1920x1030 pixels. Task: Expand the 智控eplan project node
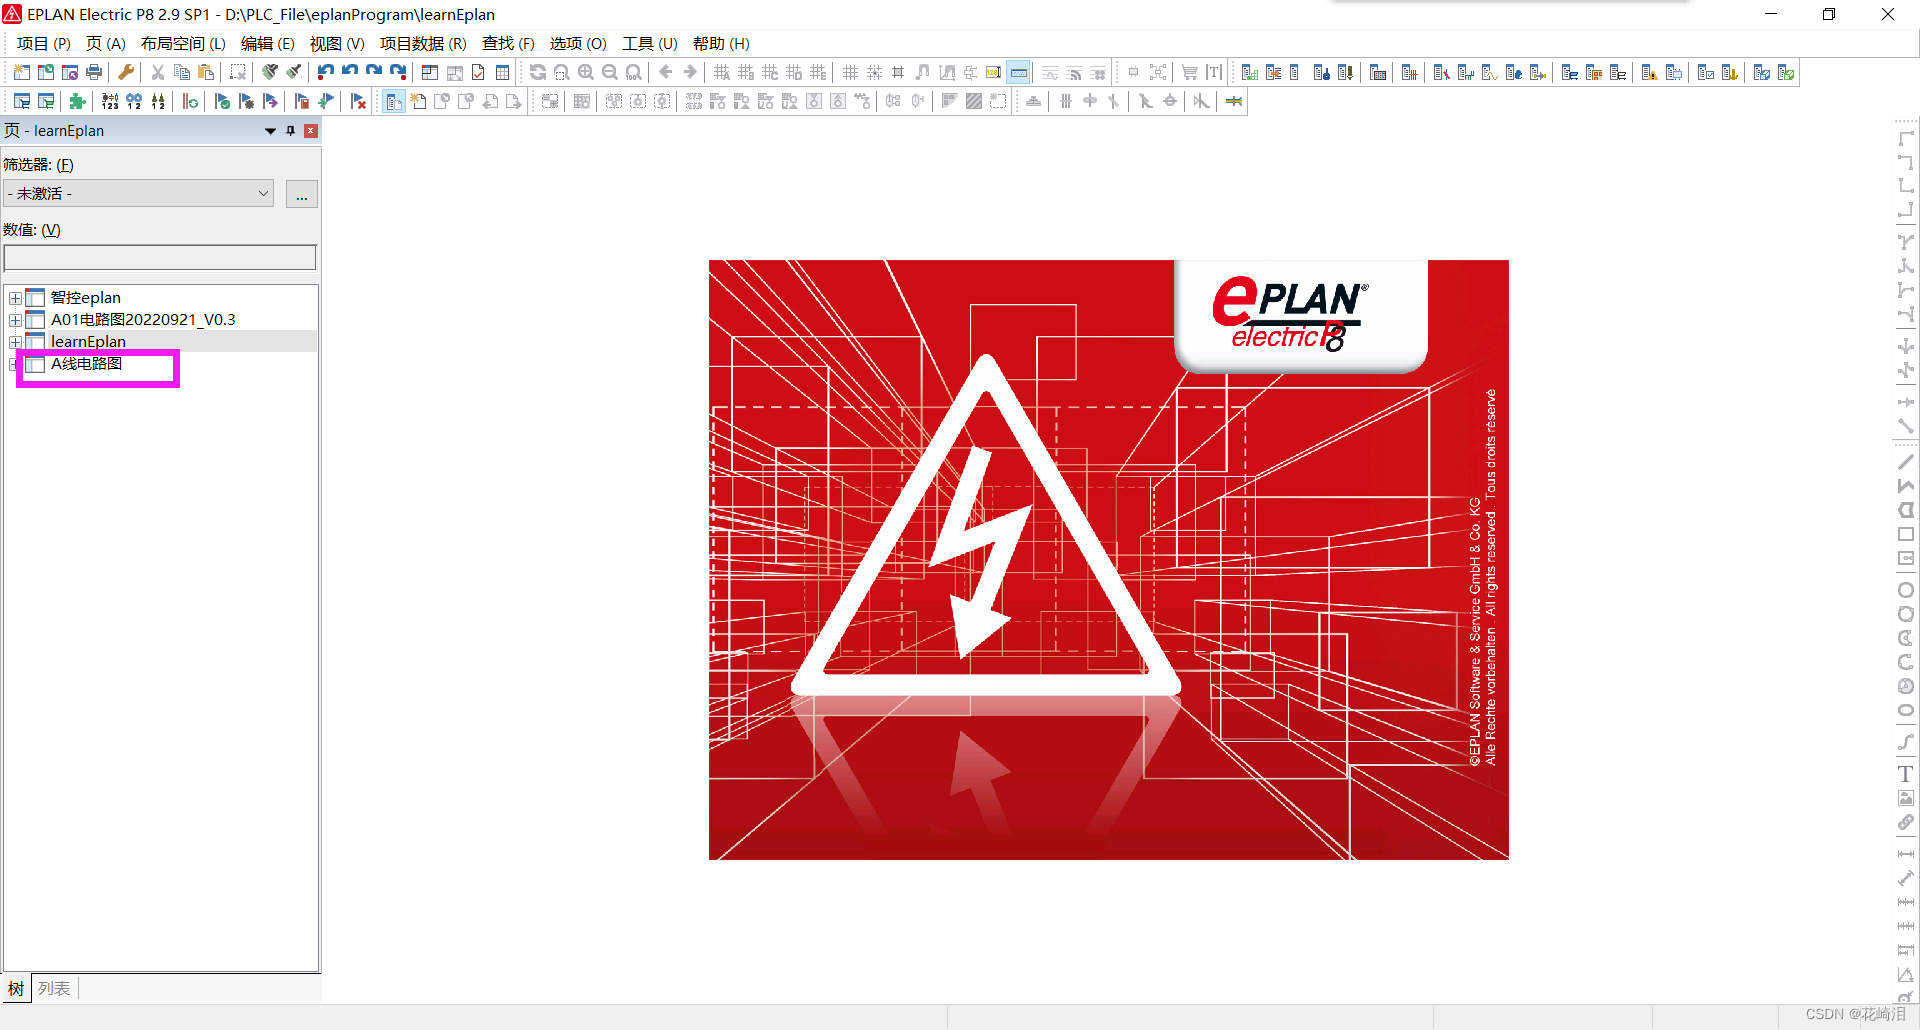click(15, 298)
